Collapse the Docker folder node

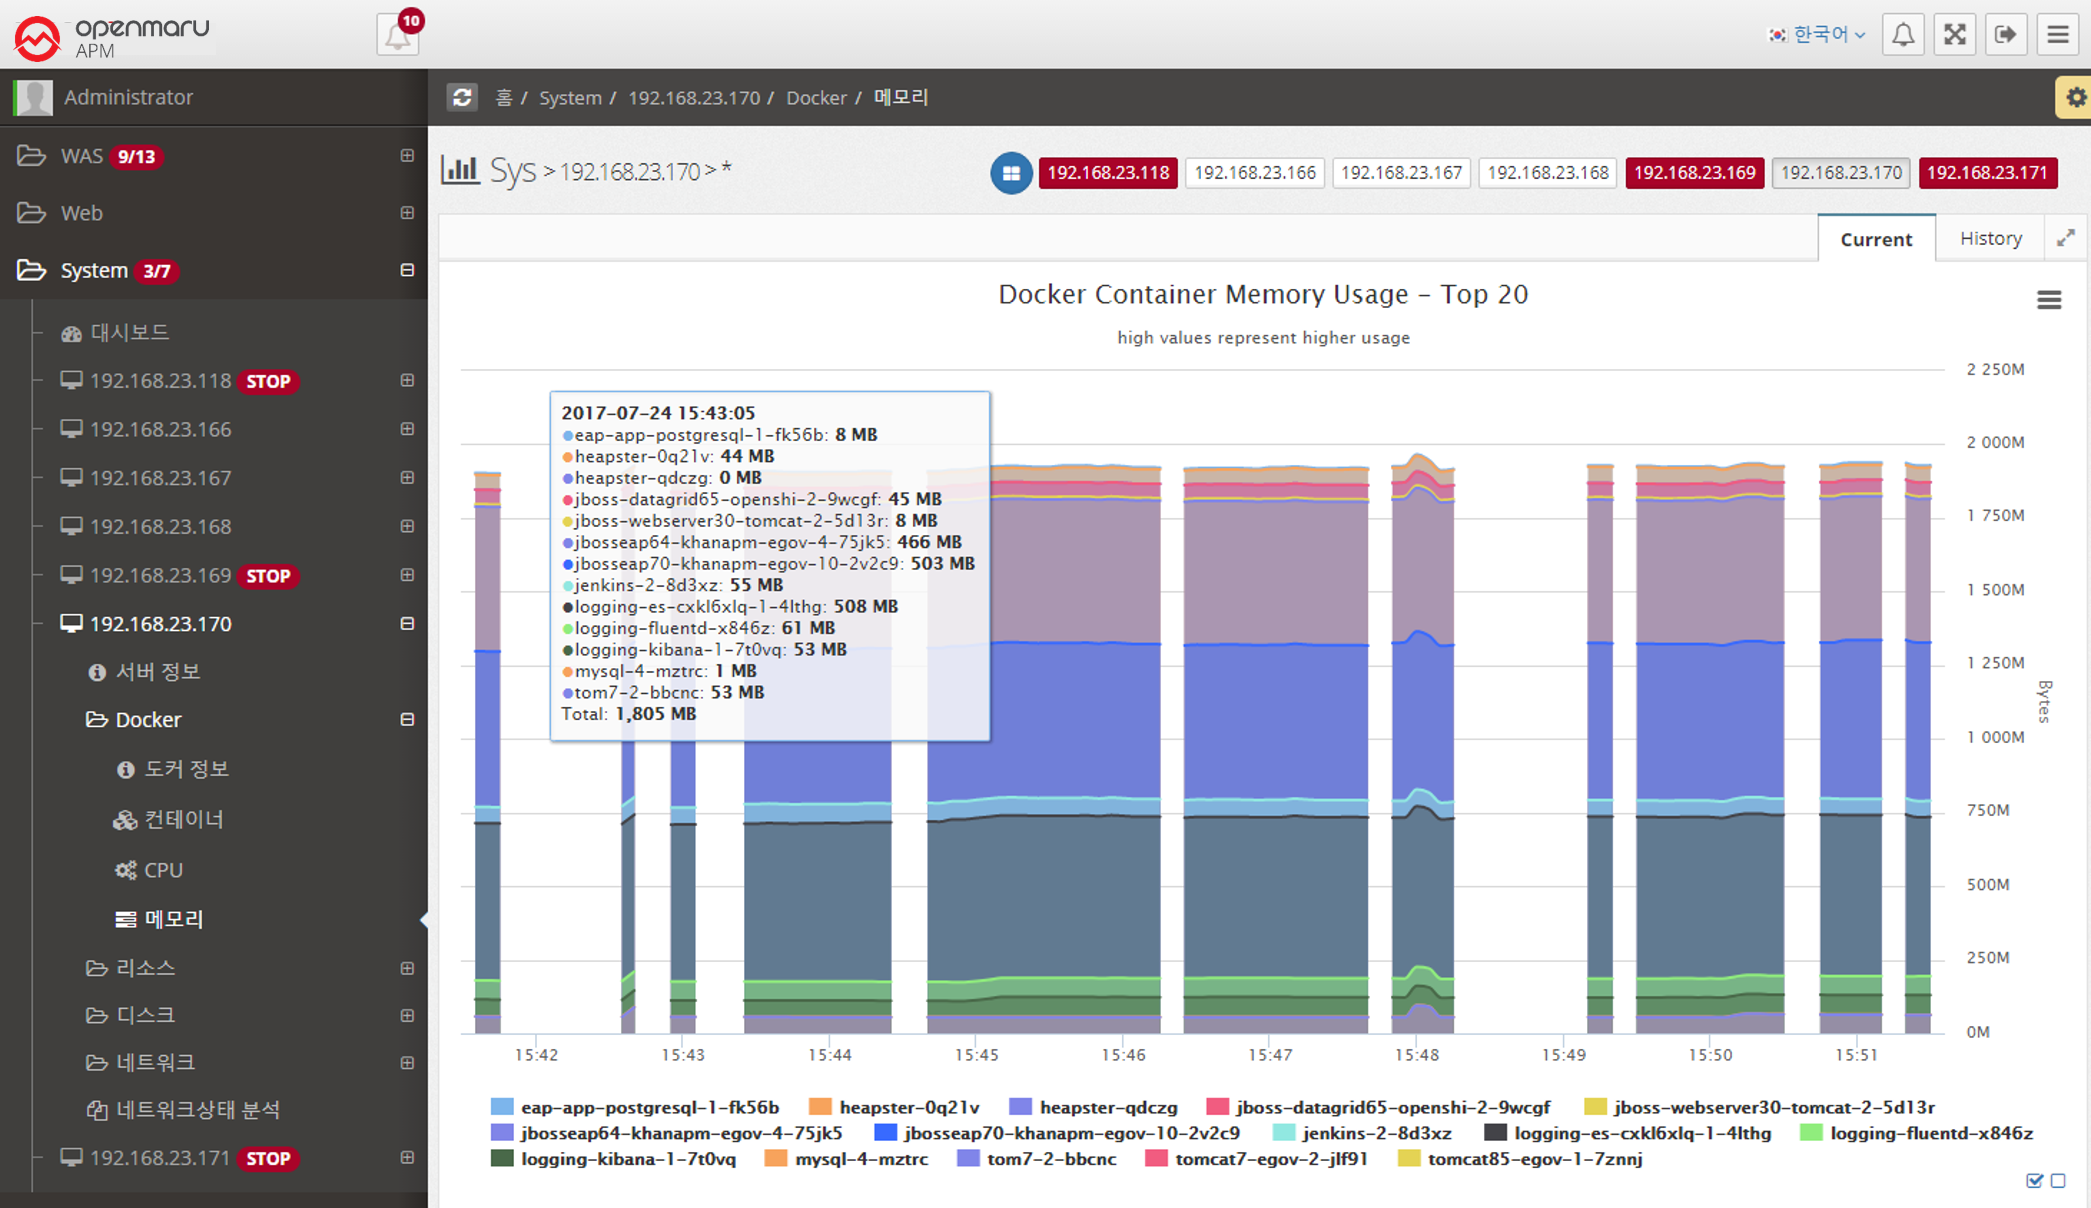(407, 720)
